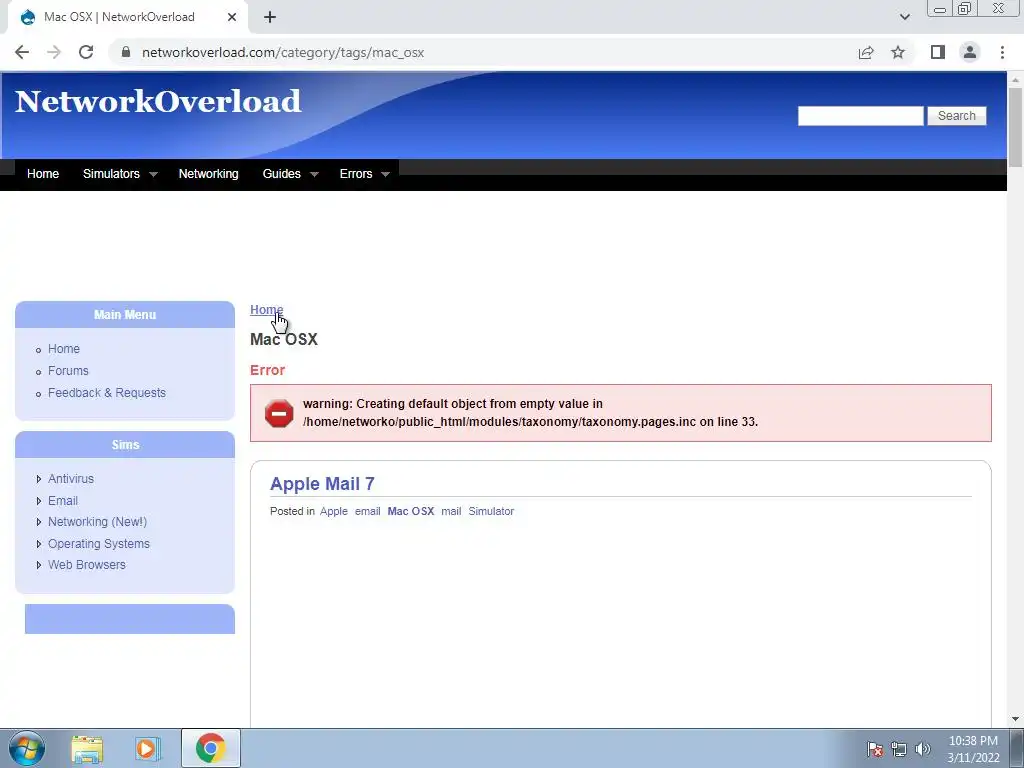Open the NetworkOverload site title

pyautogui.click(x=158, y=101)
